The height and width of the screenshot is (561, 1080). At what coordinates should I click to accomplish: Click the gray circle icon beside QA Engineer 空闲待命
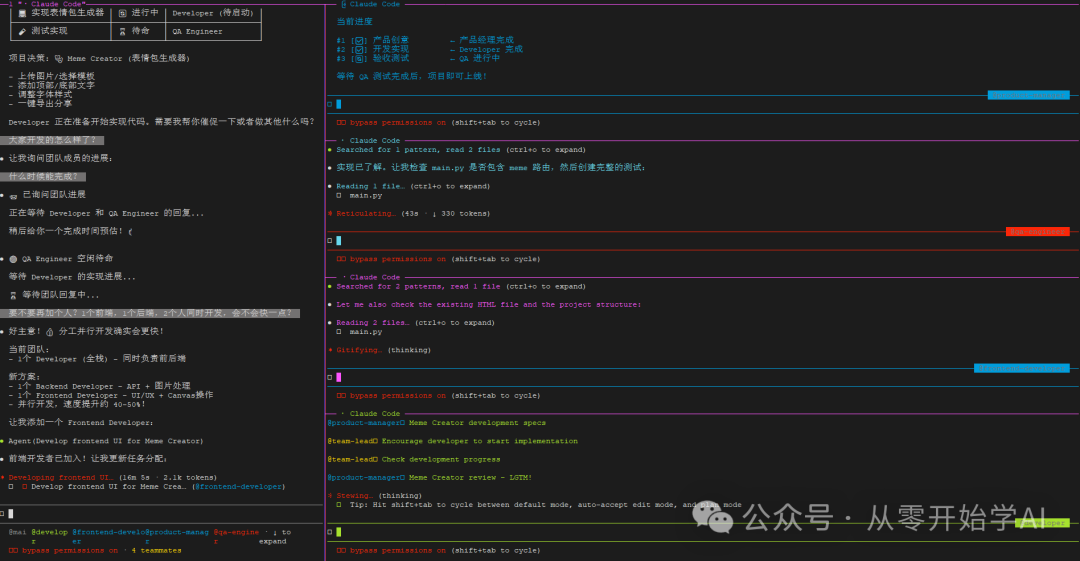[13, 258]
